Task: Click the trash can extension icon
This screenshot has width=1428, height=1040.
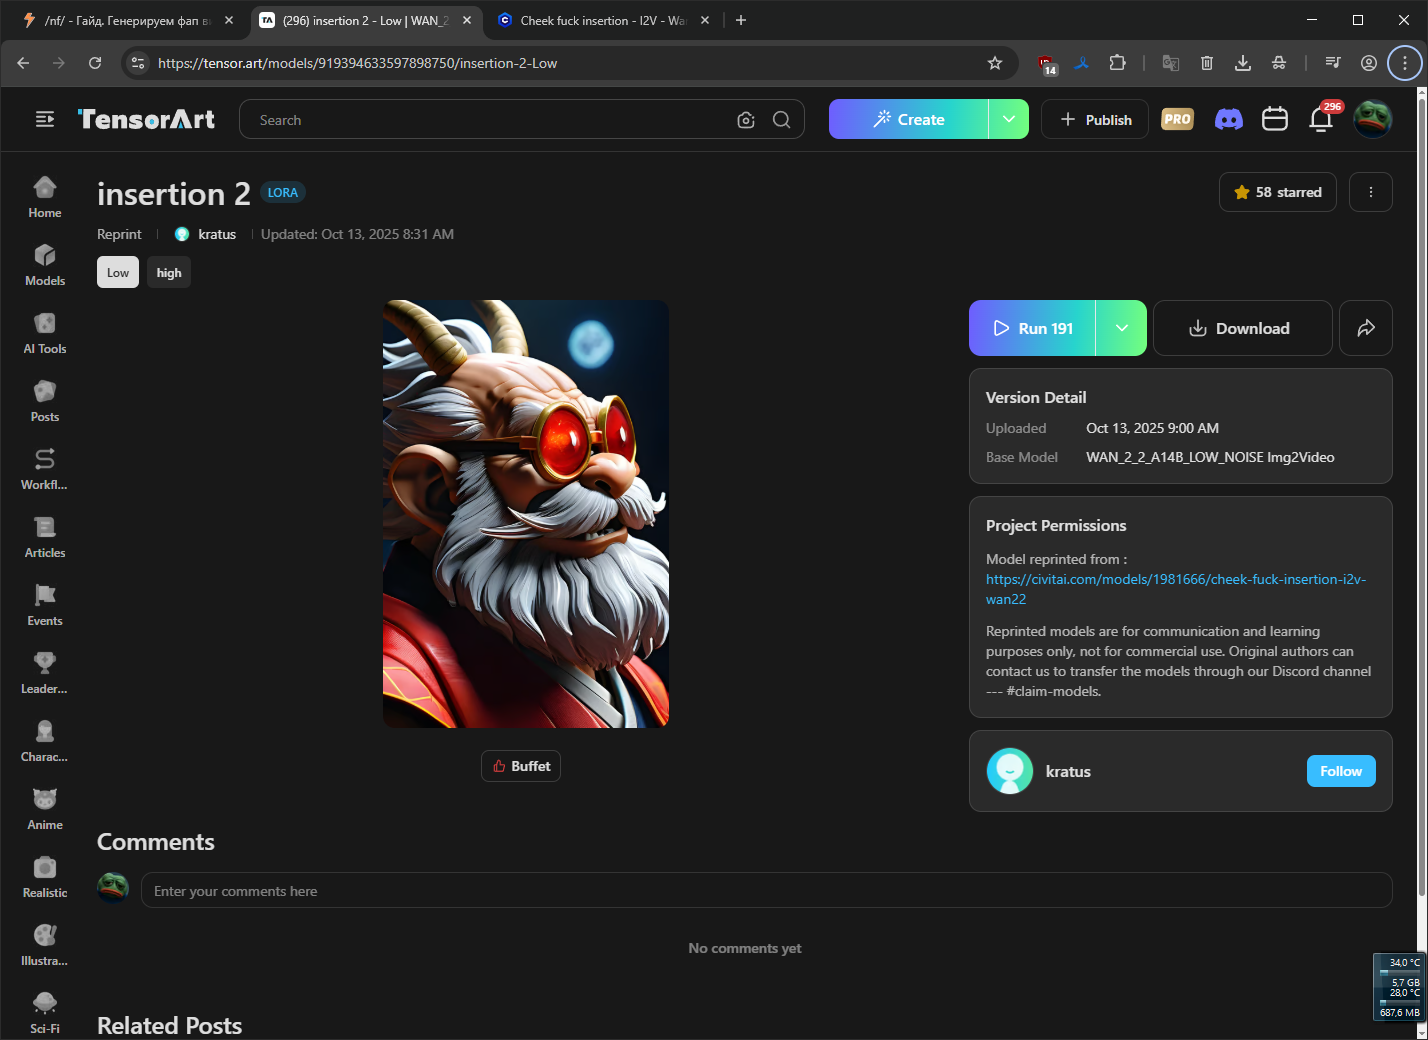Action: [1207, 63]
